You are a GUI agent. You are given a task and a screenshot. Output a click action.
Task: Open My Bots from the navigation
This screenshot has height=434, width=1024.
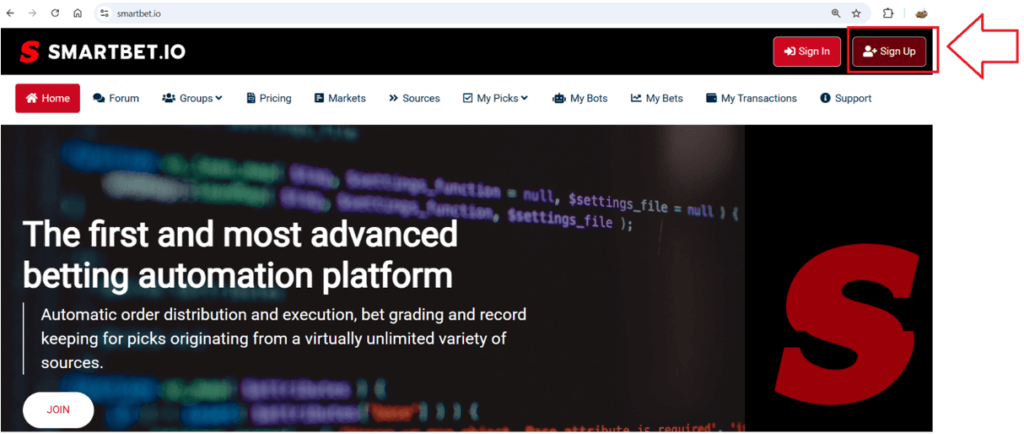point(582,98)
